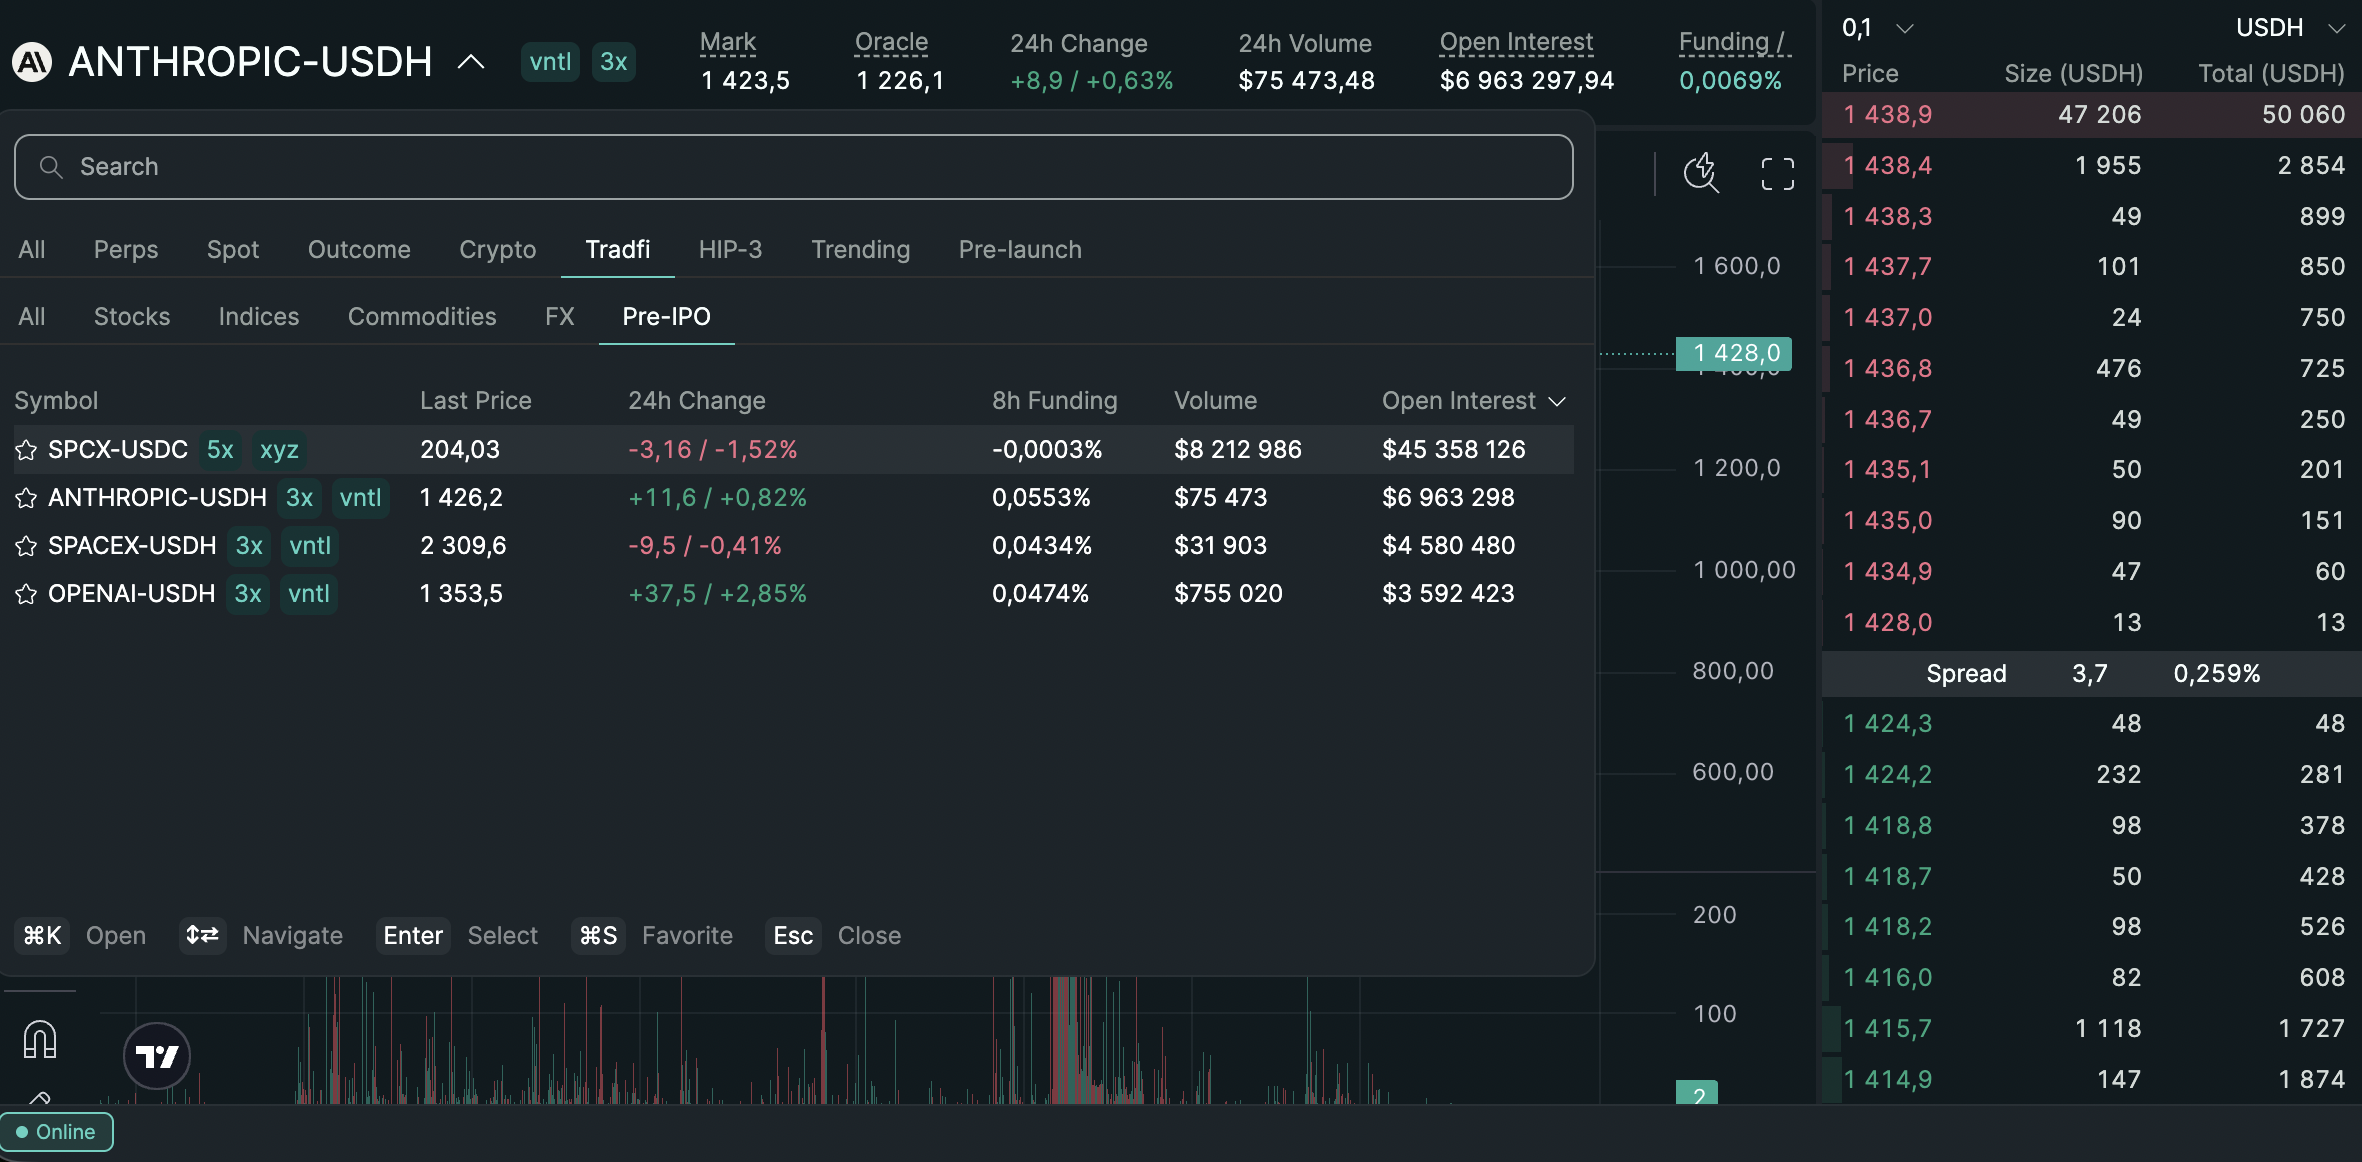Switch to the All category tab
This screenshot has width=2362, height=1162.
[x=32, y=249]
